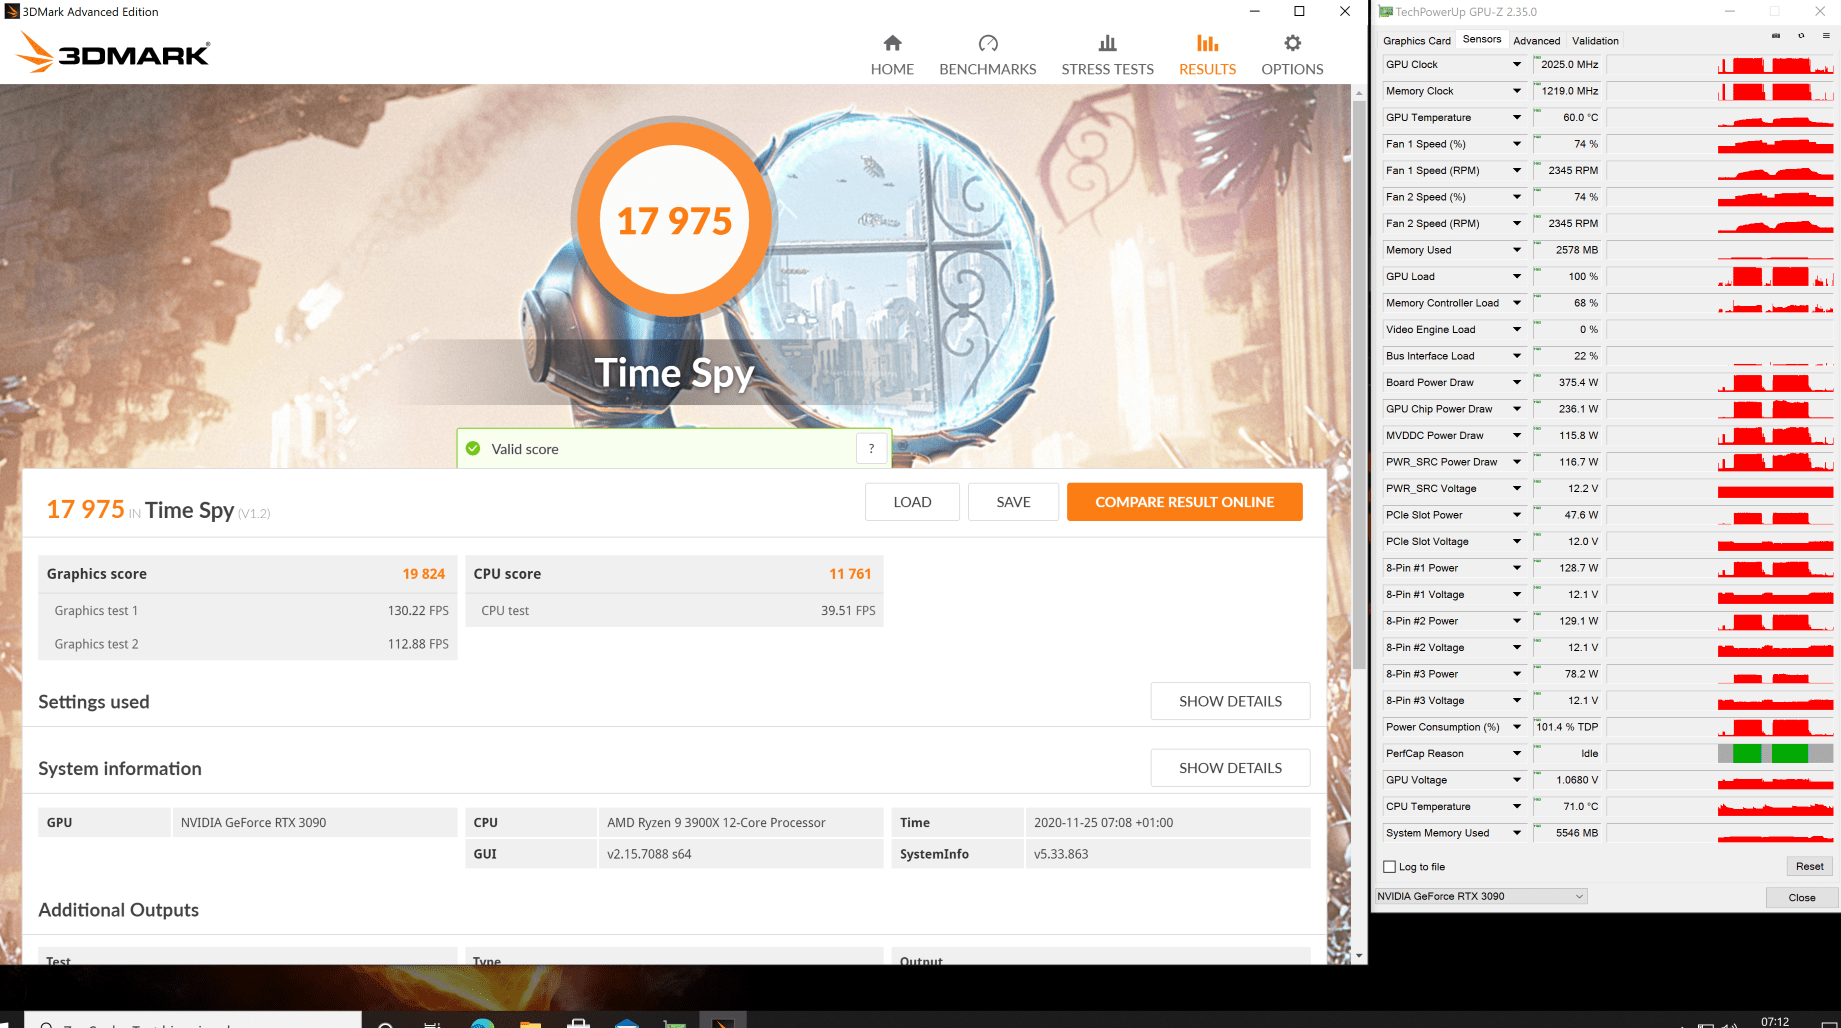This screenshot has height=1028, width=1841.
Task: Select the GPU-Z Sensors tab
Action: point(1482,40)
